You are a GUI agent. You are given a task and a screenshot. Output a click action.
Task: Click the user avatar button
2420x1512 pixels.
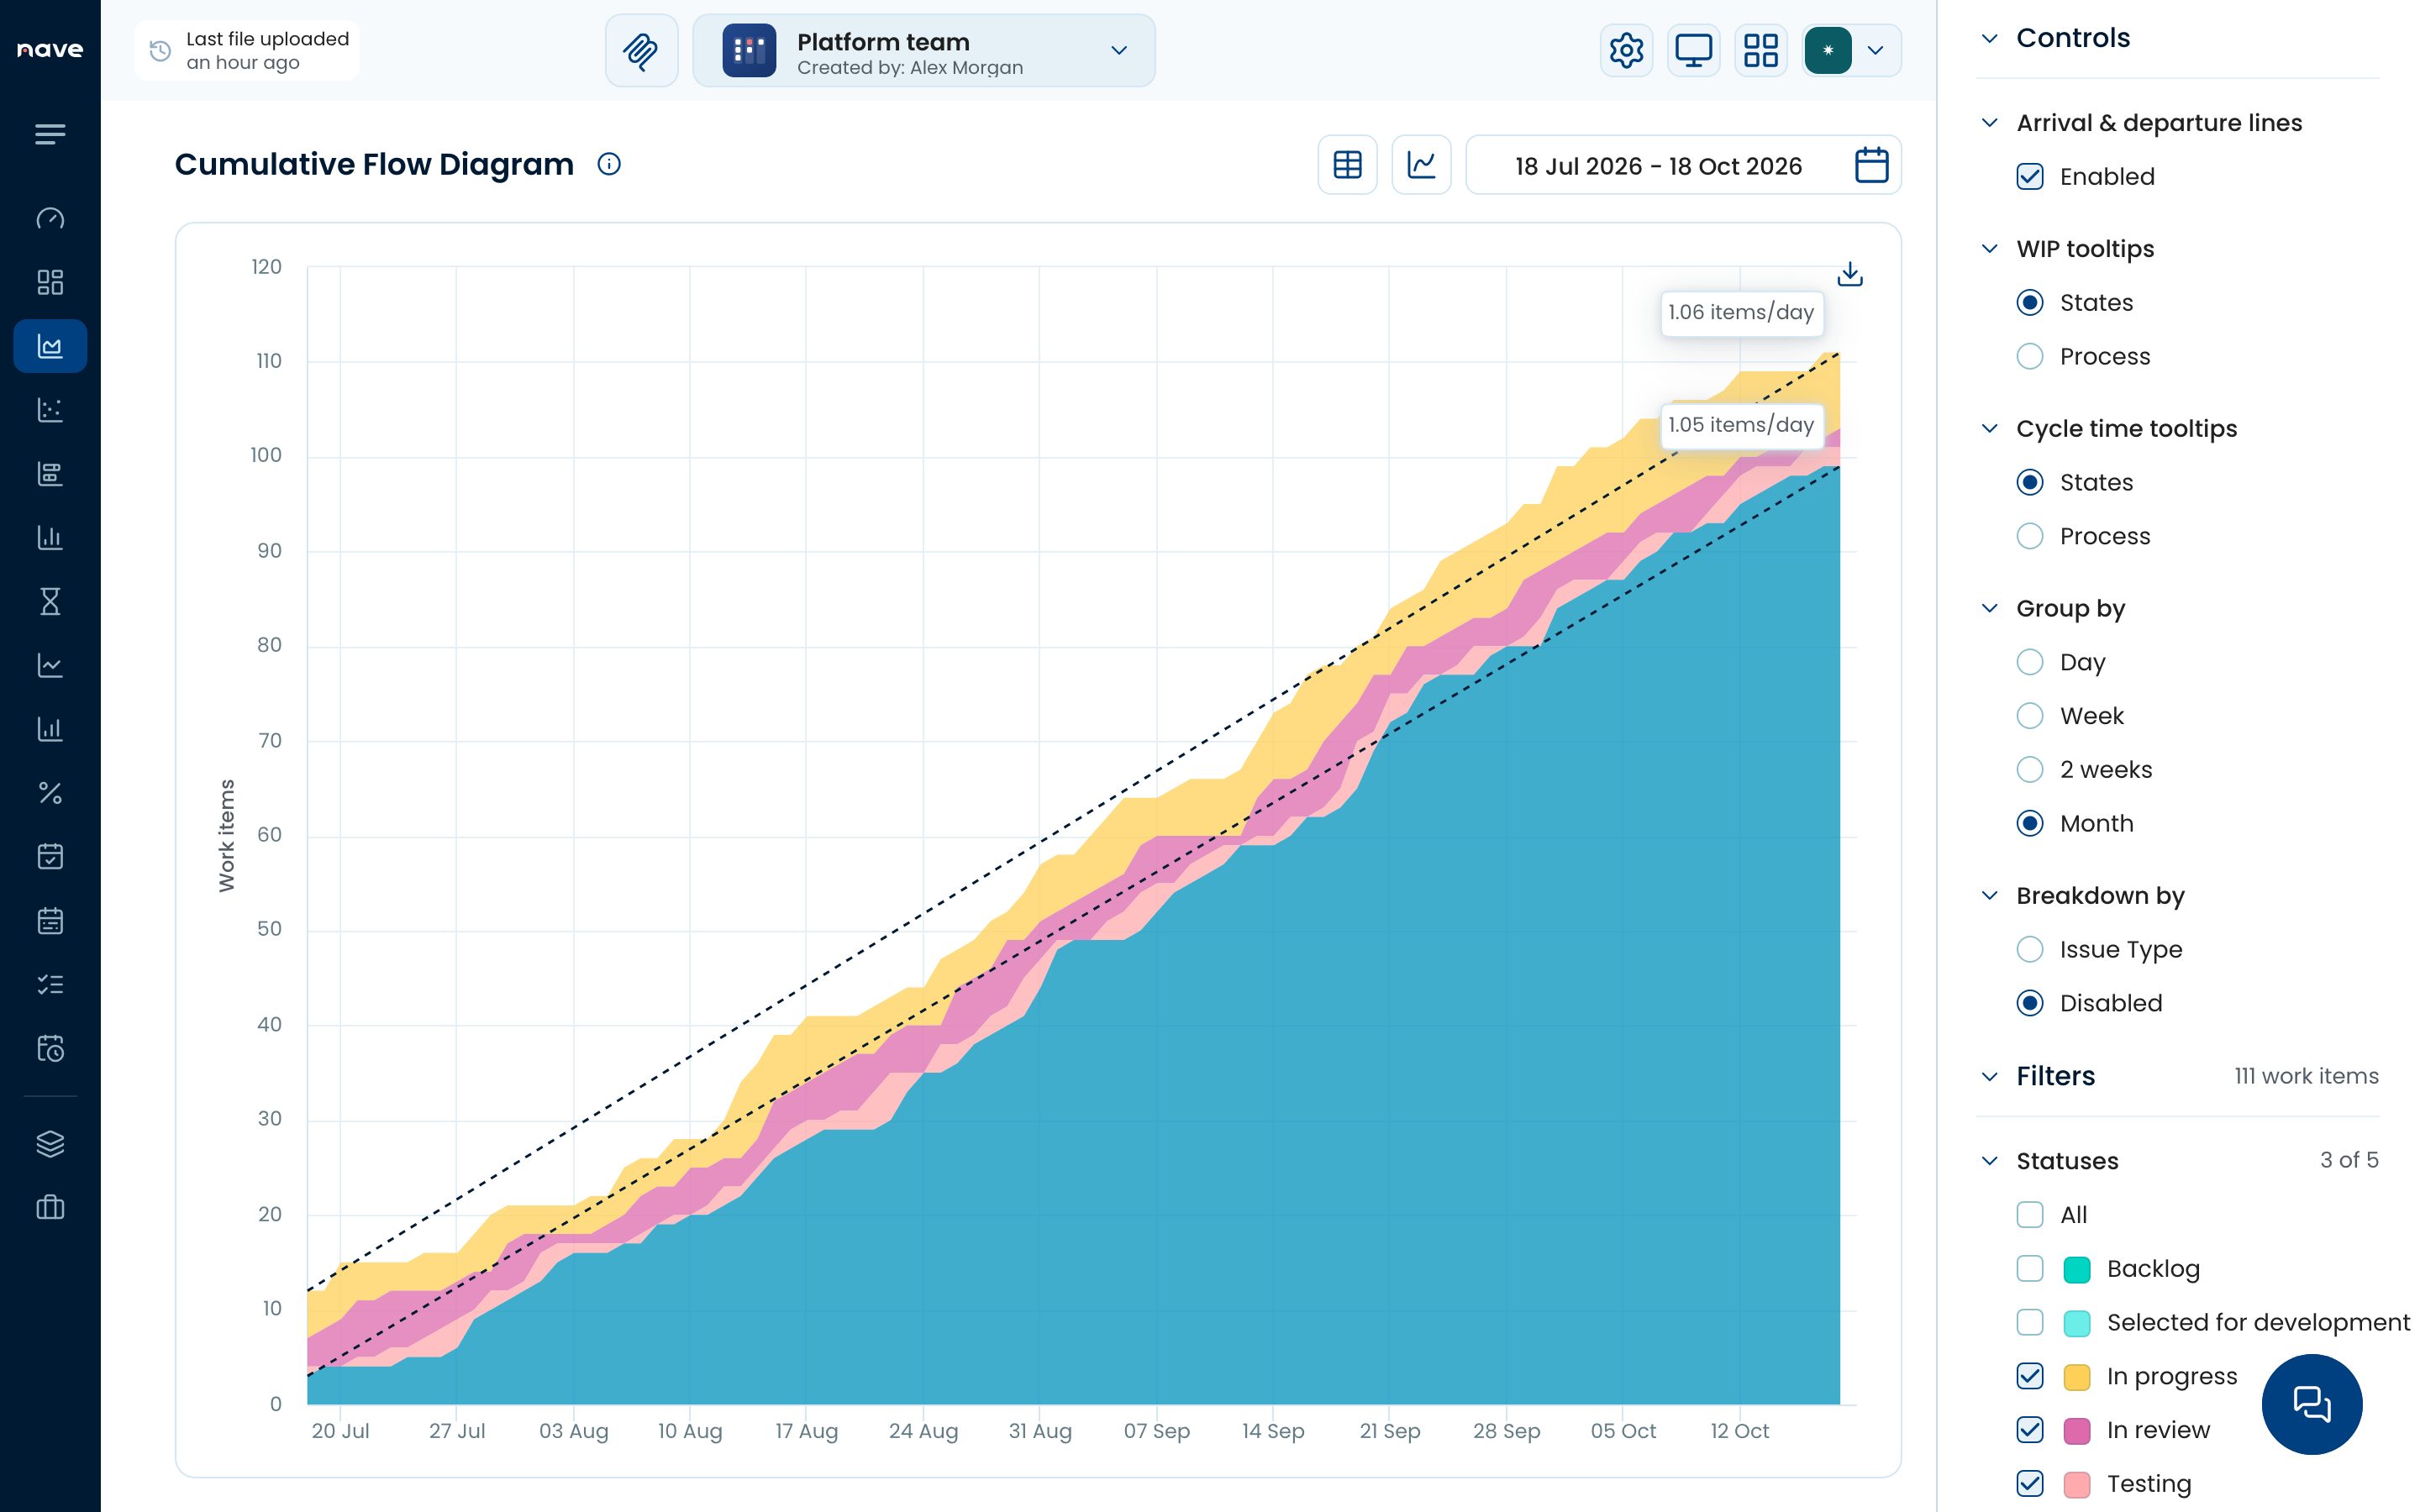pyautogui.click(x=1827, y=50)
